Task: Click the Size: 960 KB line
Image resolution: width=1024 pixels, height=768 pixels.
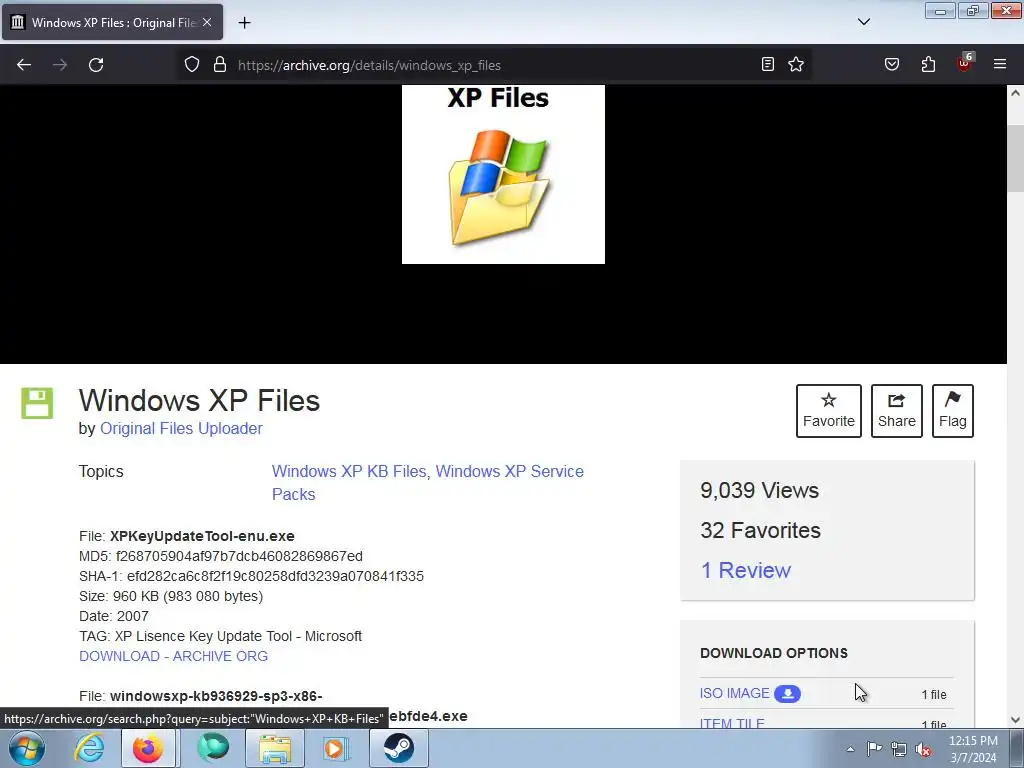Action: pyautogui.click(x=171, y=596)
